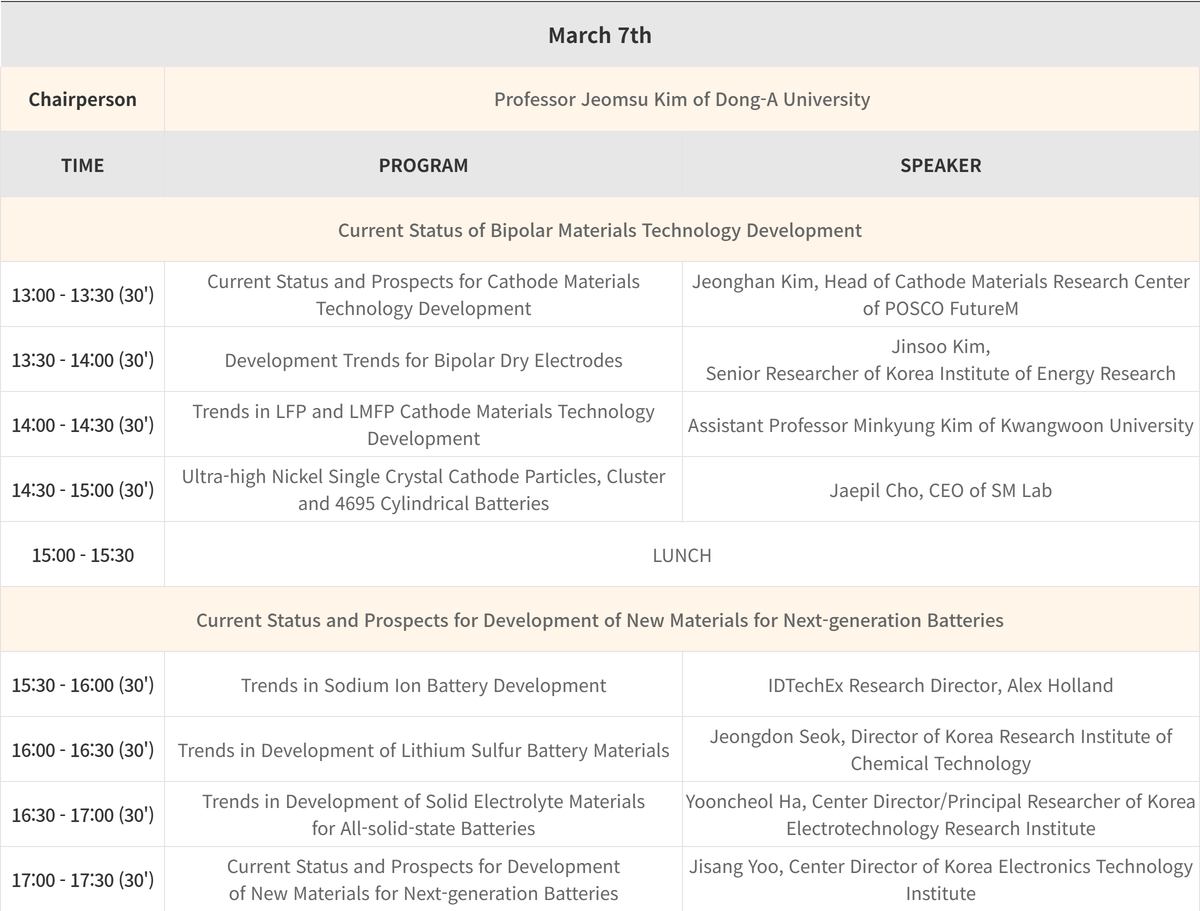Select Development Trends for Bipolar Dry Electrodes
This screenshot has width=1200, height=911.
[x=423, y=360]
